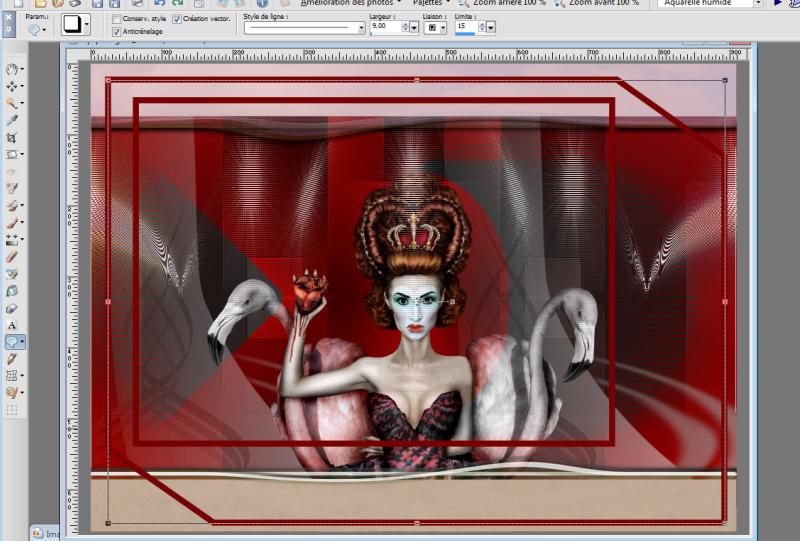Image resolution: width=800 pixels, height=541 pixels.
Task: Click the rotation handle beside the selection pivot
Action: pyautogui.click(x=452, y=302)
